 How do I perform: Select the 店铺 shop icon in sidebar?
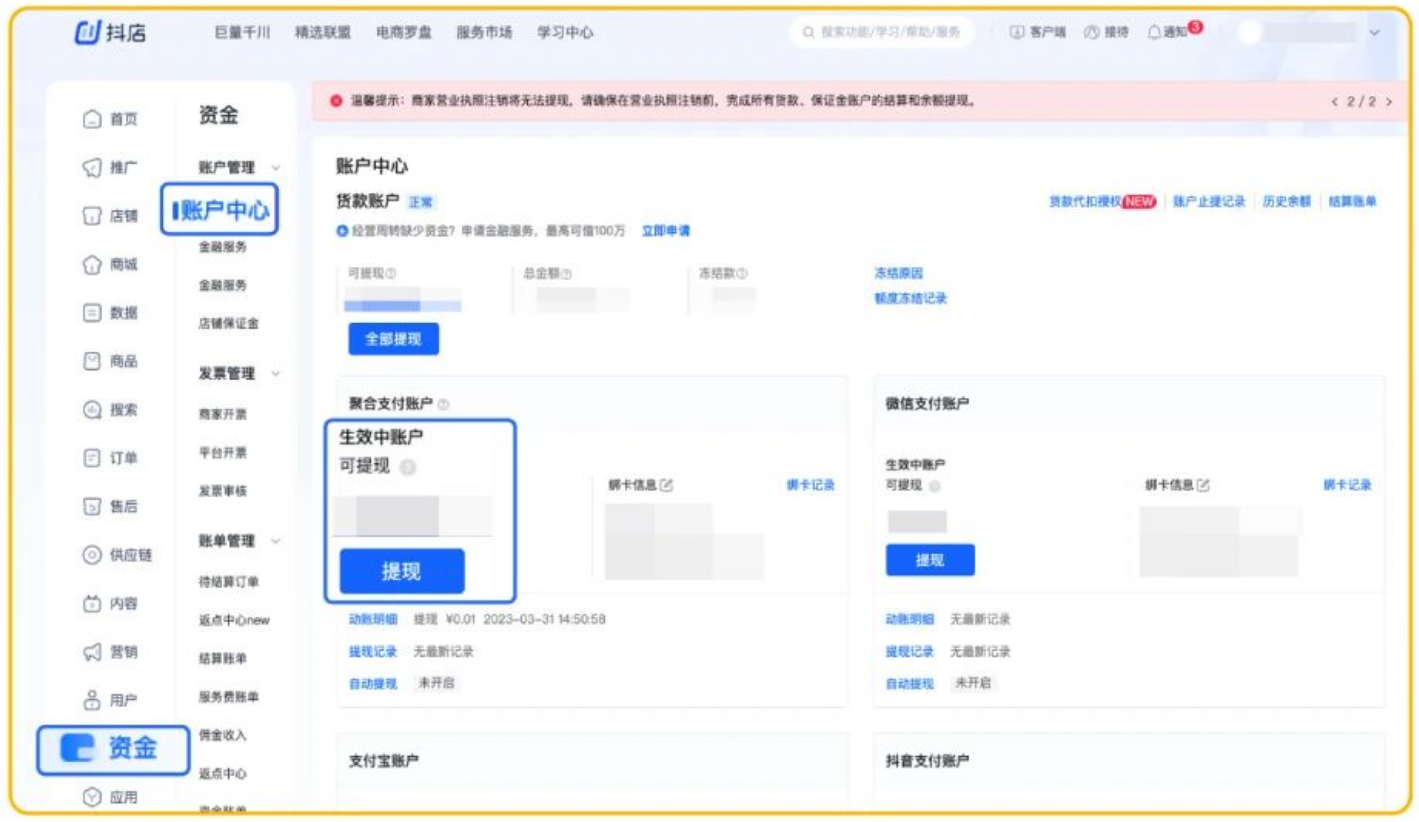[92, 216]
